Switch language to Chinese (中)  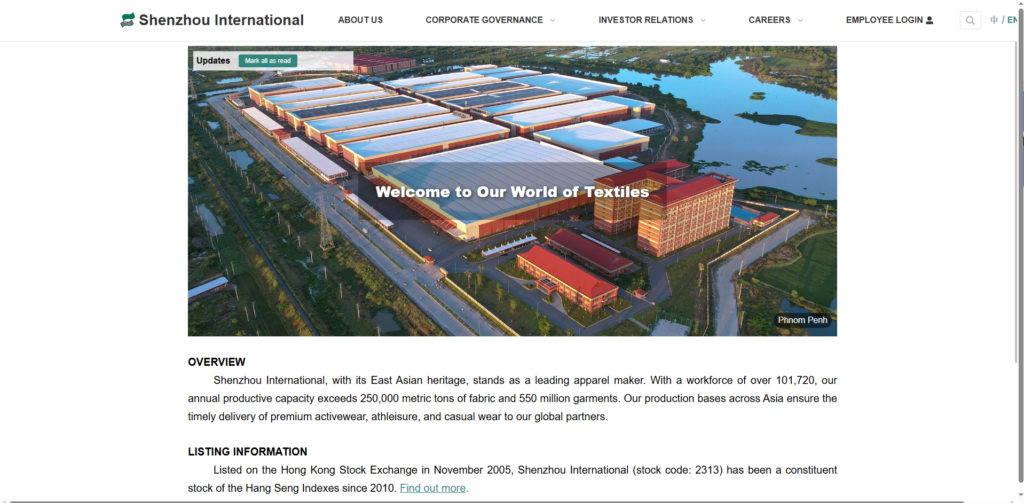(994, 20)
